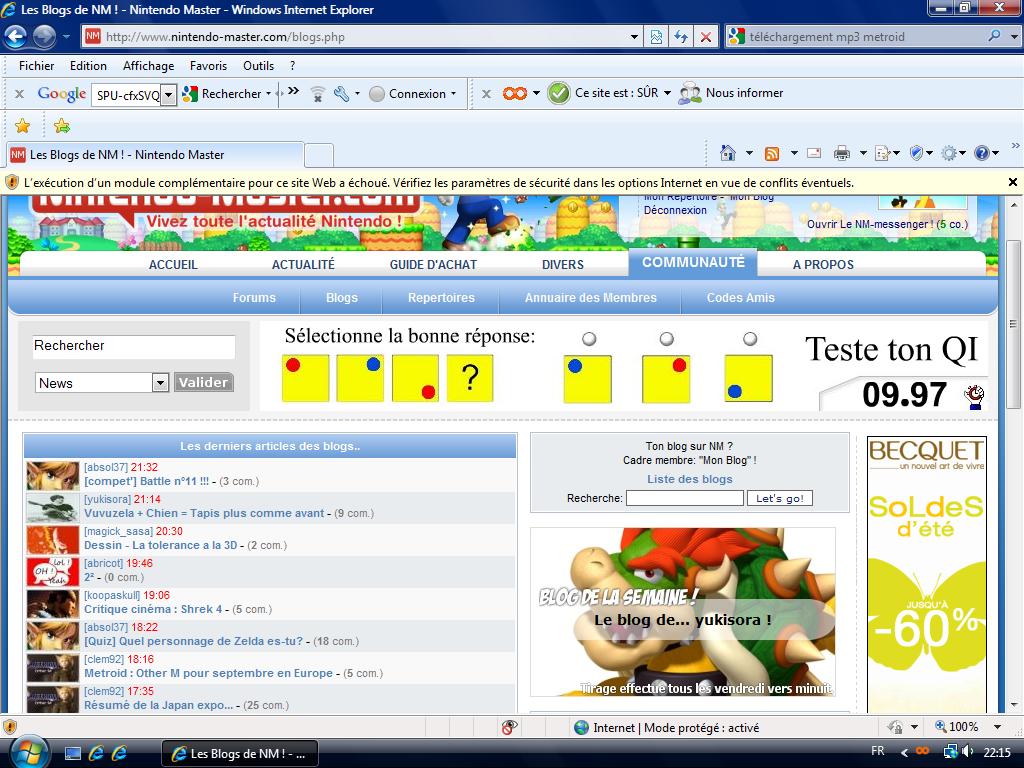
Task: Open the address bar history dropdown
Action: point(634,37)
